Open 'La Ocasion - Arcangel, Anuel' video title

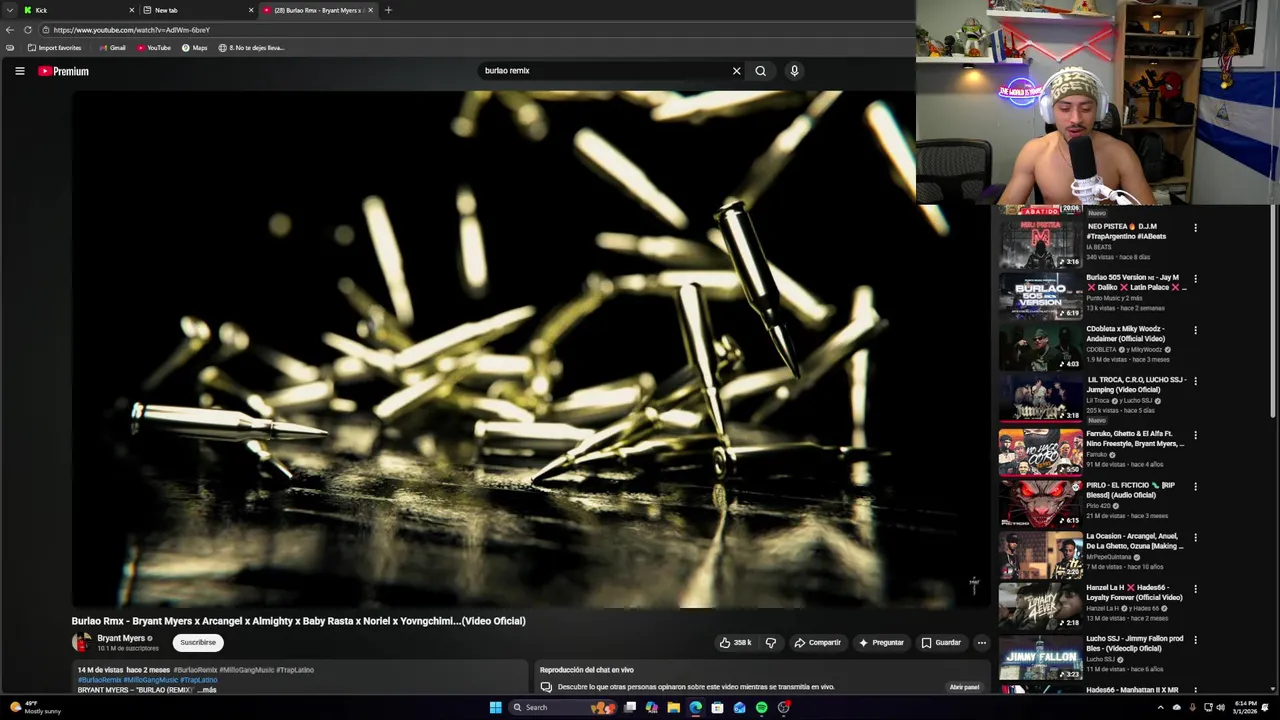[1135, 541]
